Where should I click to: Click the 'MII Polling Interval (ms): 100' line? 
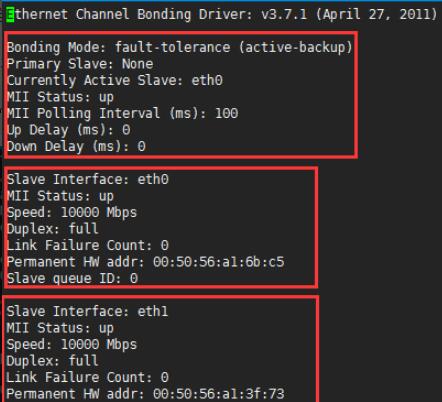coord(122,113)
